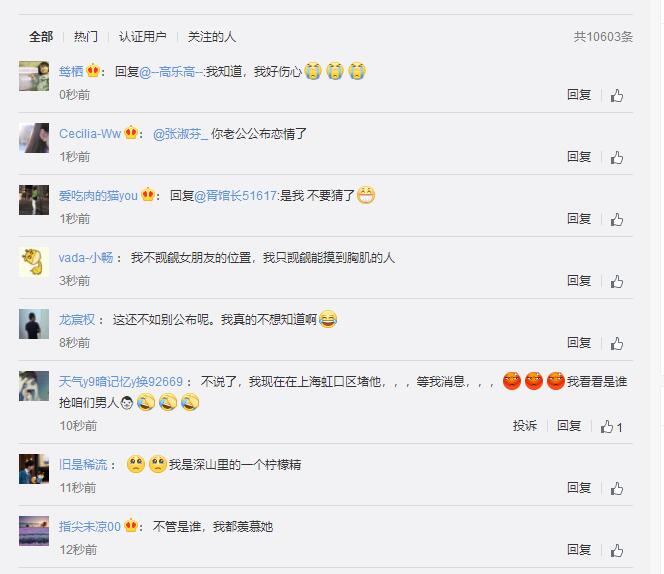Open username link Cecilia-Ww
This screenshot has width=664, height=574.
click(90, 134)
